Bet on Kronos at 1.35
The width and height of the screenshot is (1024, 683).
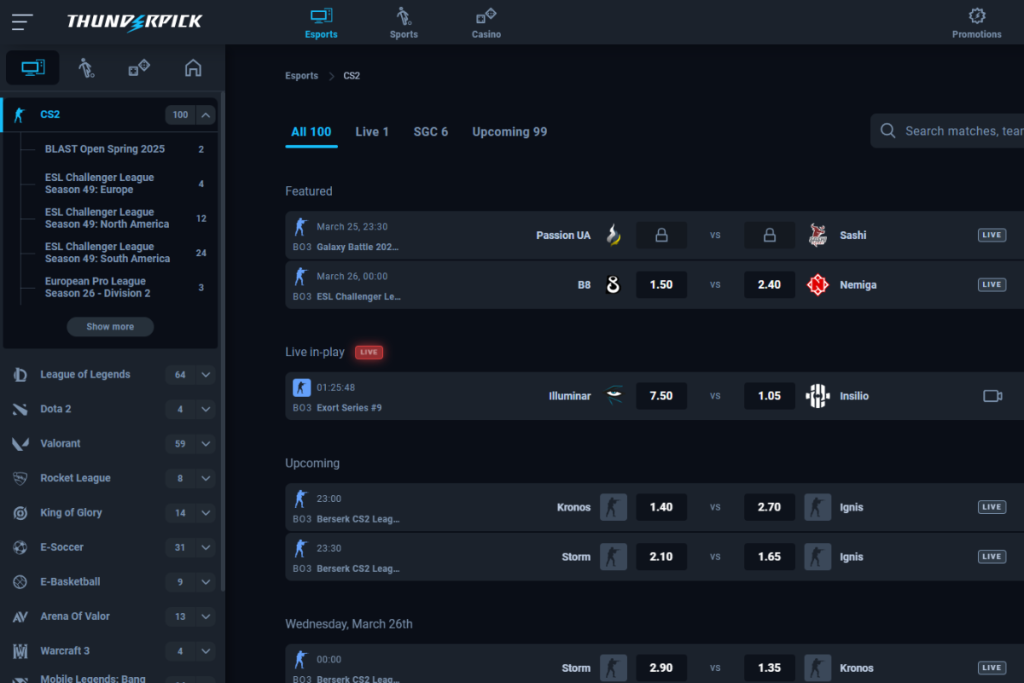pos(769,667)
